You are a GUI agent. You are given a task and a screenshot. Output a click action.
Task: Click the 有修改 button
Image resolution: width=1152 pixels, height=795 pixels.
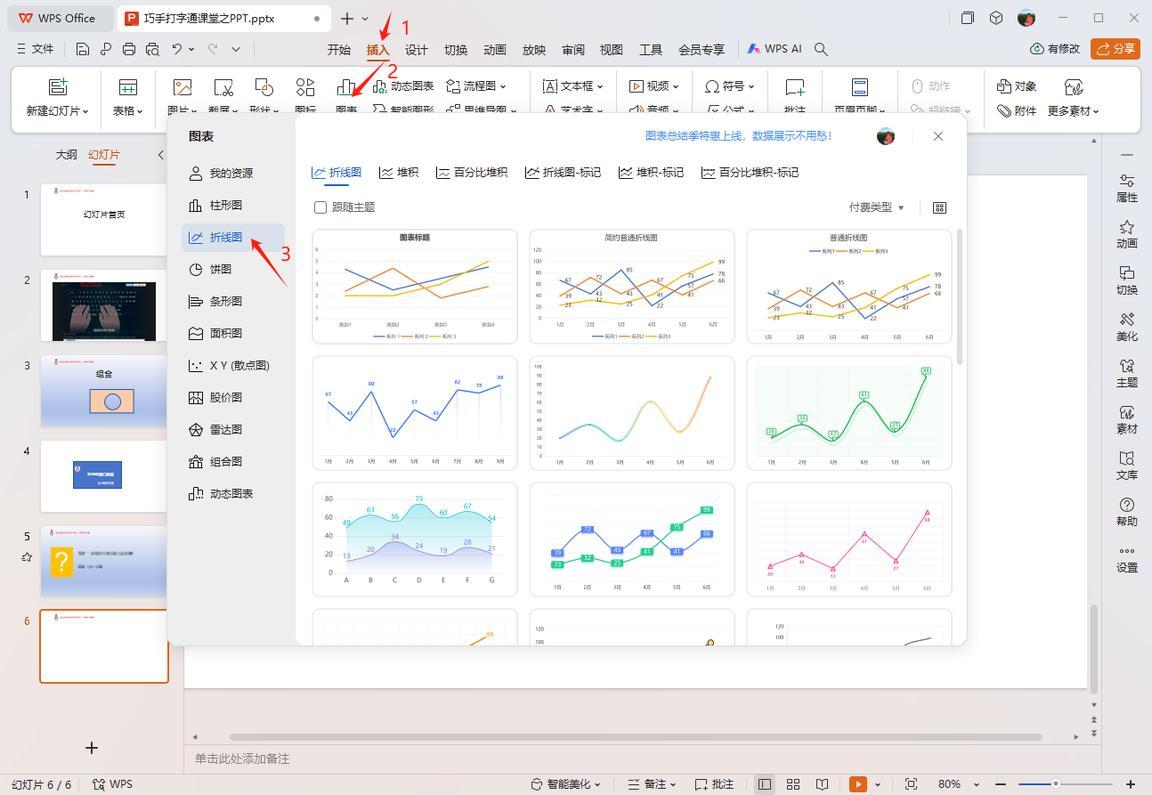point(1055,48)
